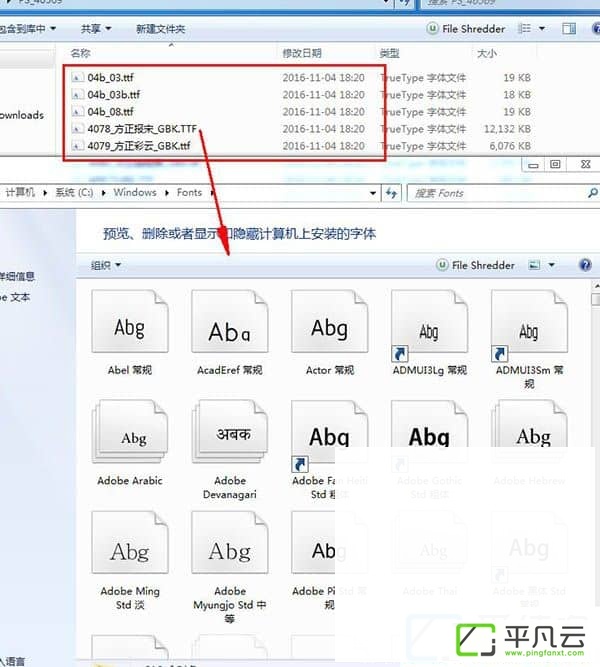The height and width of the screenshot is (667, 600).
Task: Select 4079_方正彩云_GBK.ttf file
Action: 139,145
